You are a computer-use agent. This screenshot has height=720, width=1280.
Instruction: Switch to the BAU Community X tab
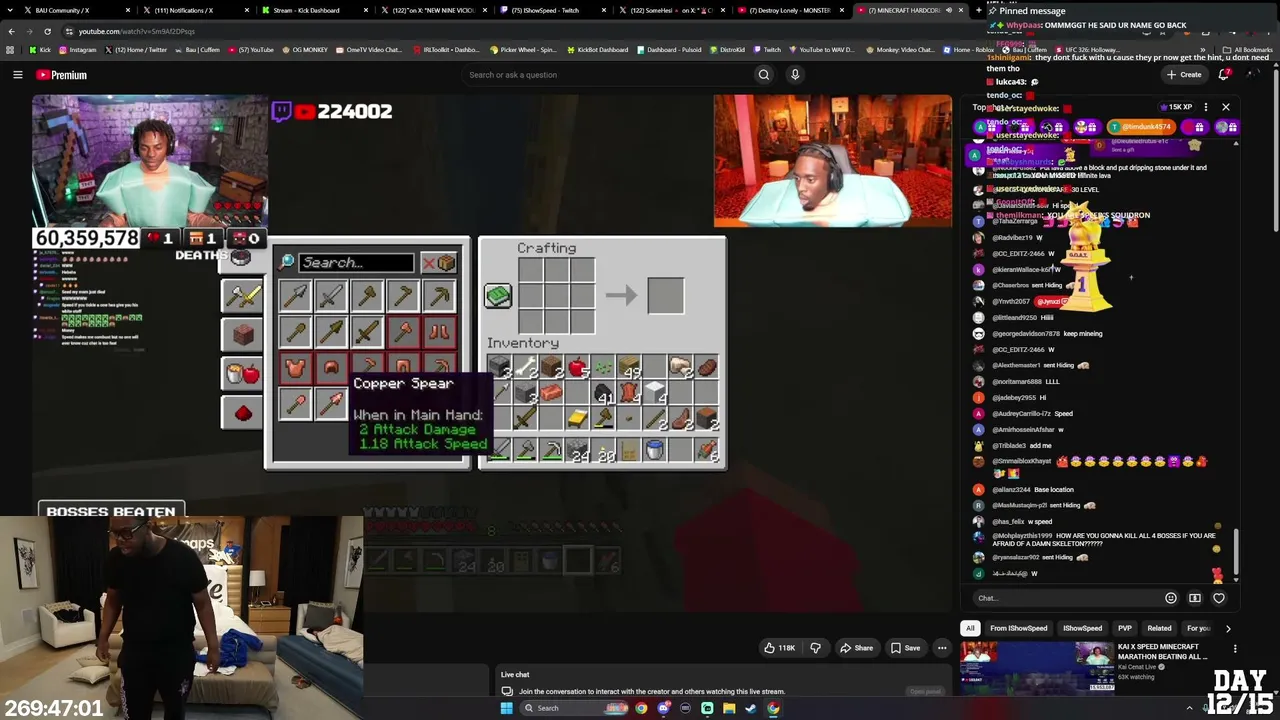click(x=72, y=10)
